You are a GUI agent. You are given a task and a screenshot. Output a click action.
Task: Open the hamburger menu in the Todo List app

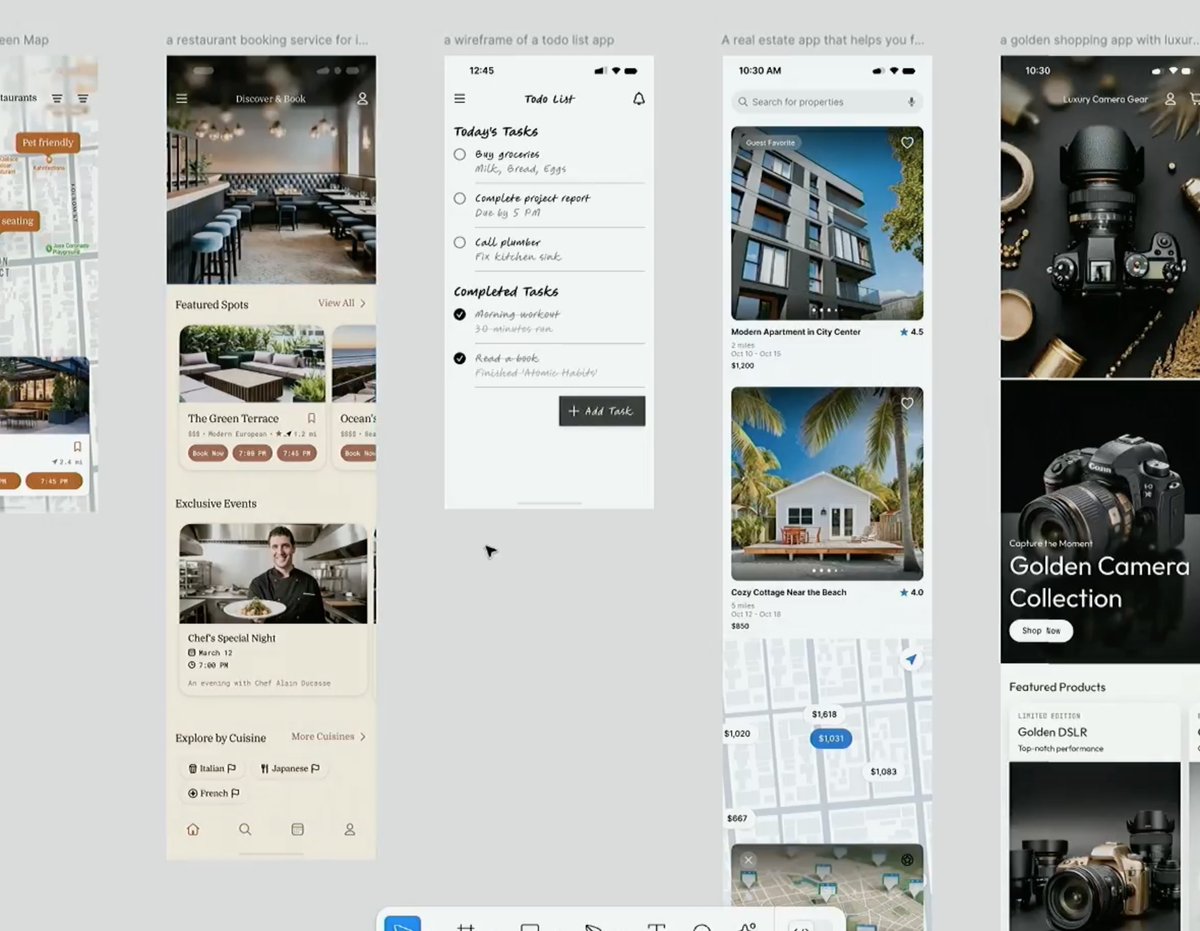coord(459,99)
